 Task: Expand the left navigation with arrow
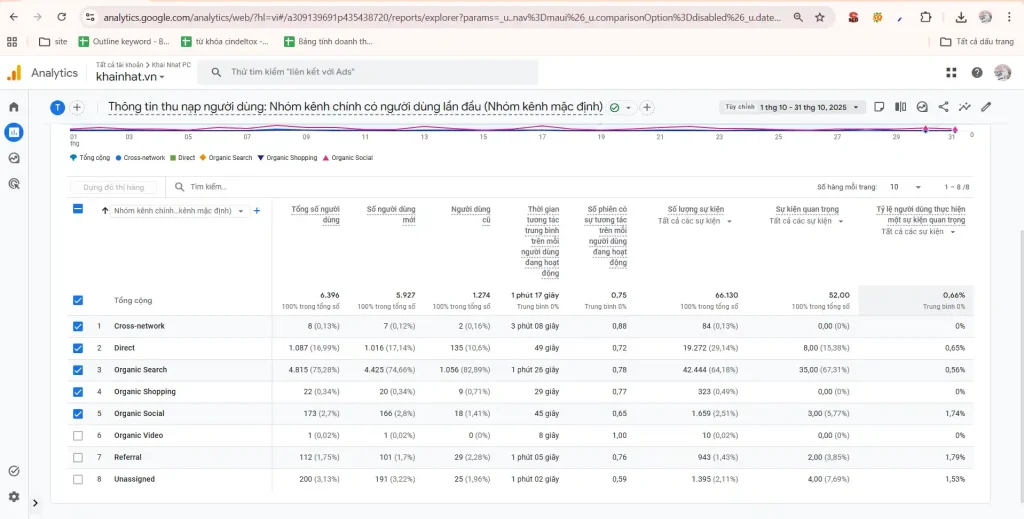point(35,503)
